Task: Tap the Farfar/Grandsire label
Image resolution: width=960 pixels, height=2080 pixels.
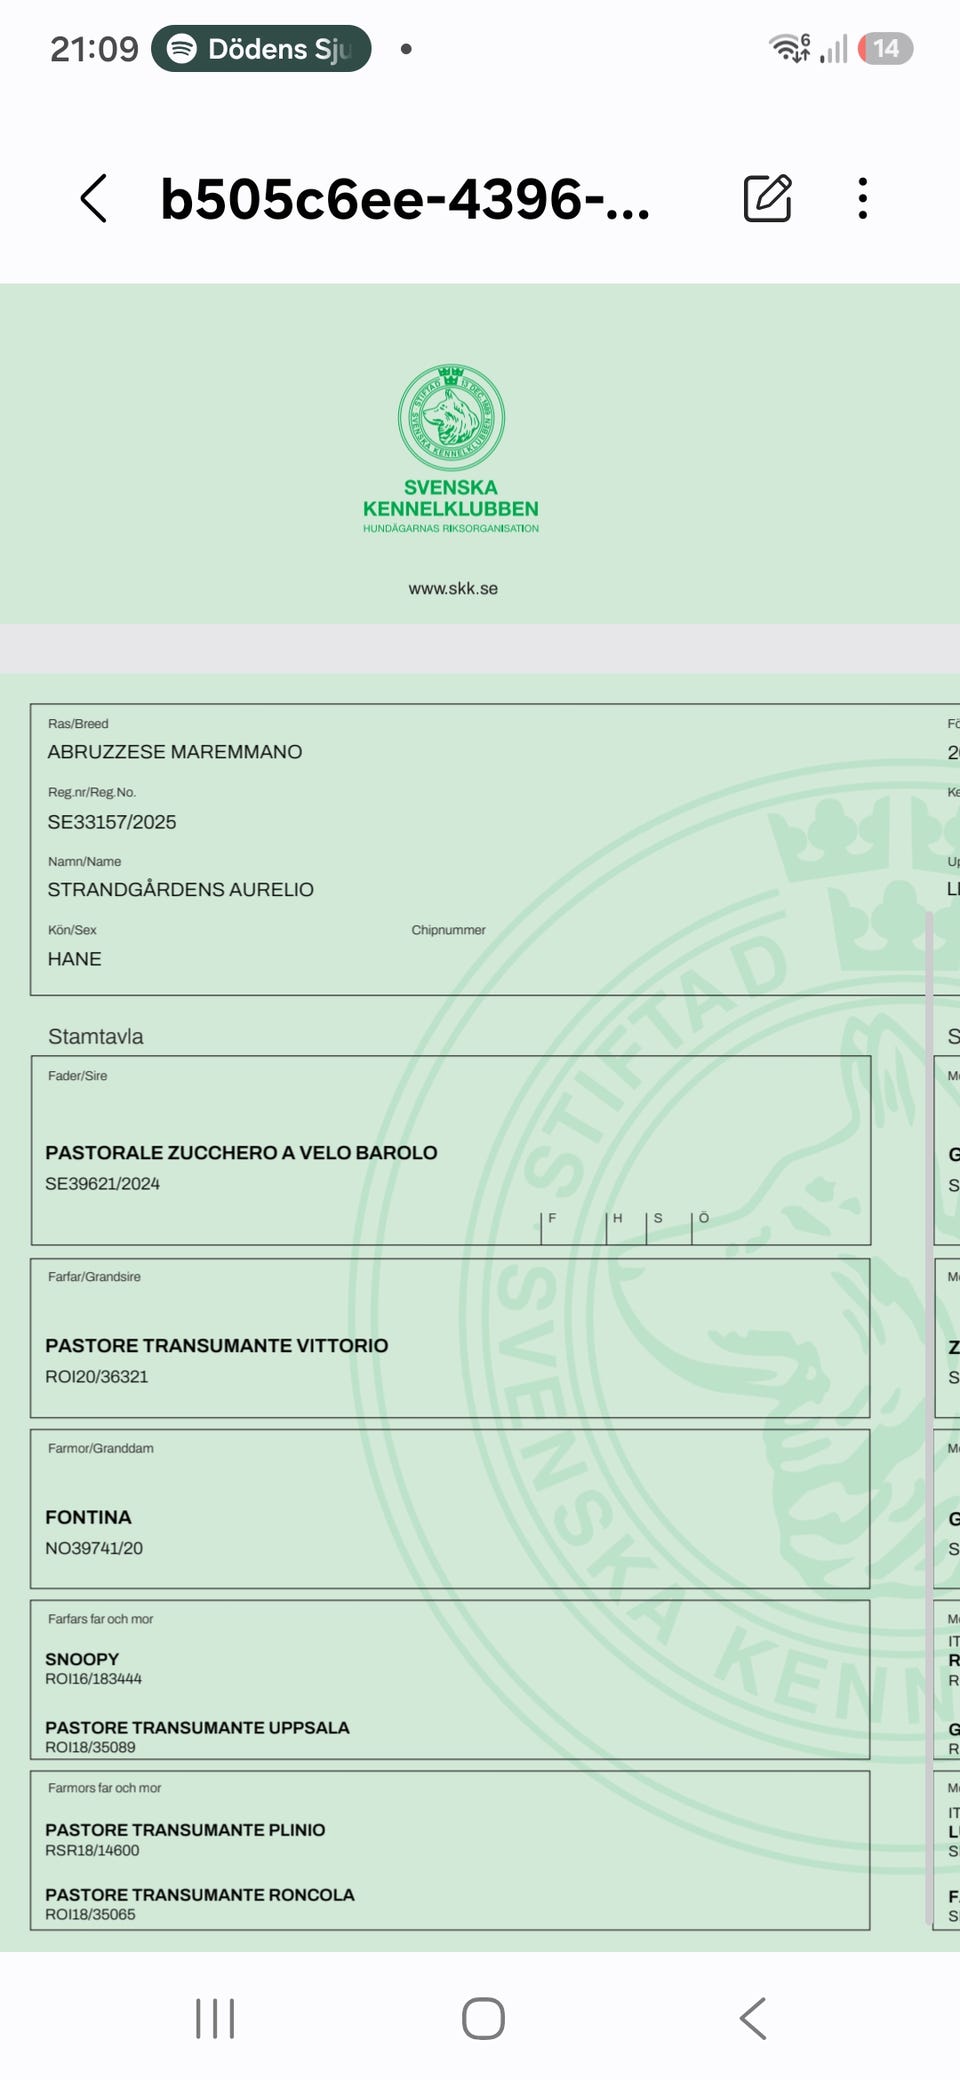Action: (95, 1277)
